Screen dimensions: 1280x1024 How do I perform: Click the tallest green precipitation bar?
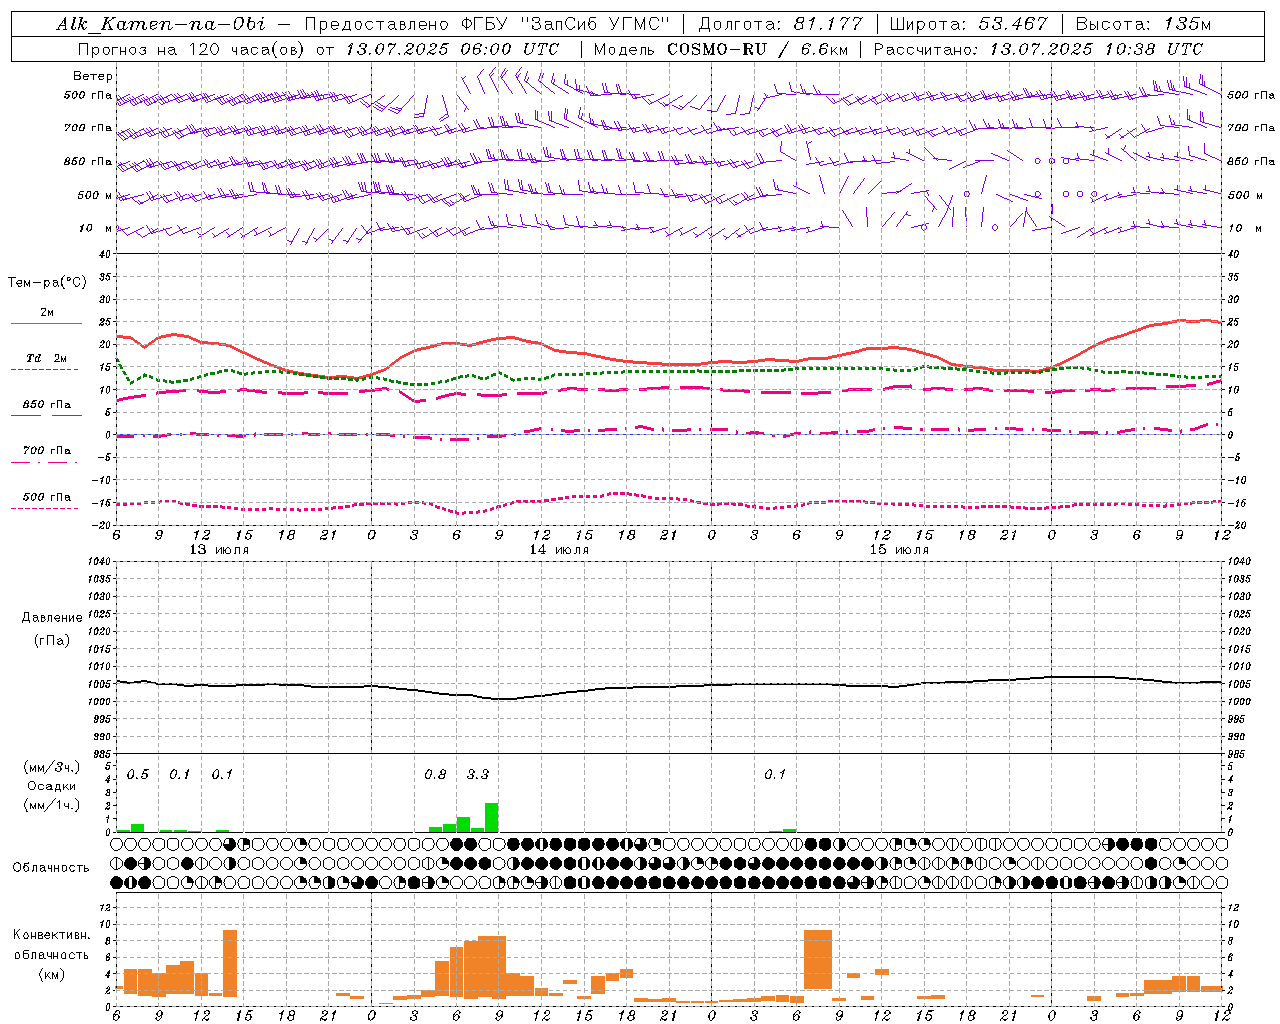click(x=491, y=818)
